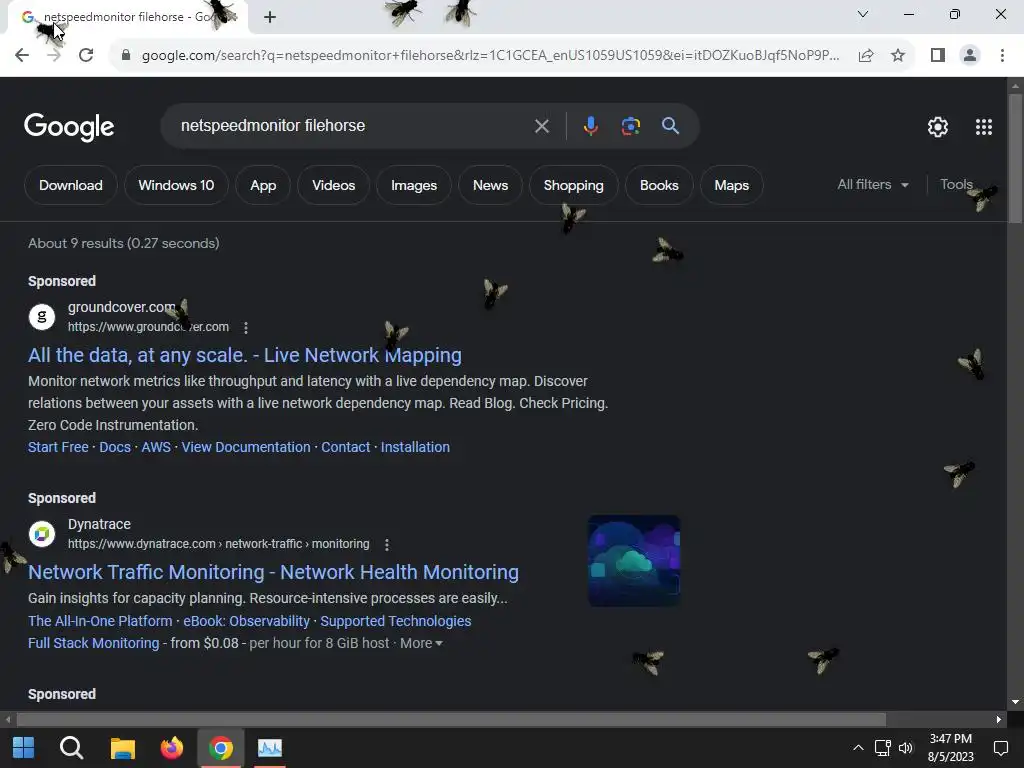
Task: Open options for Dynatrace ad
Action: 387,544
